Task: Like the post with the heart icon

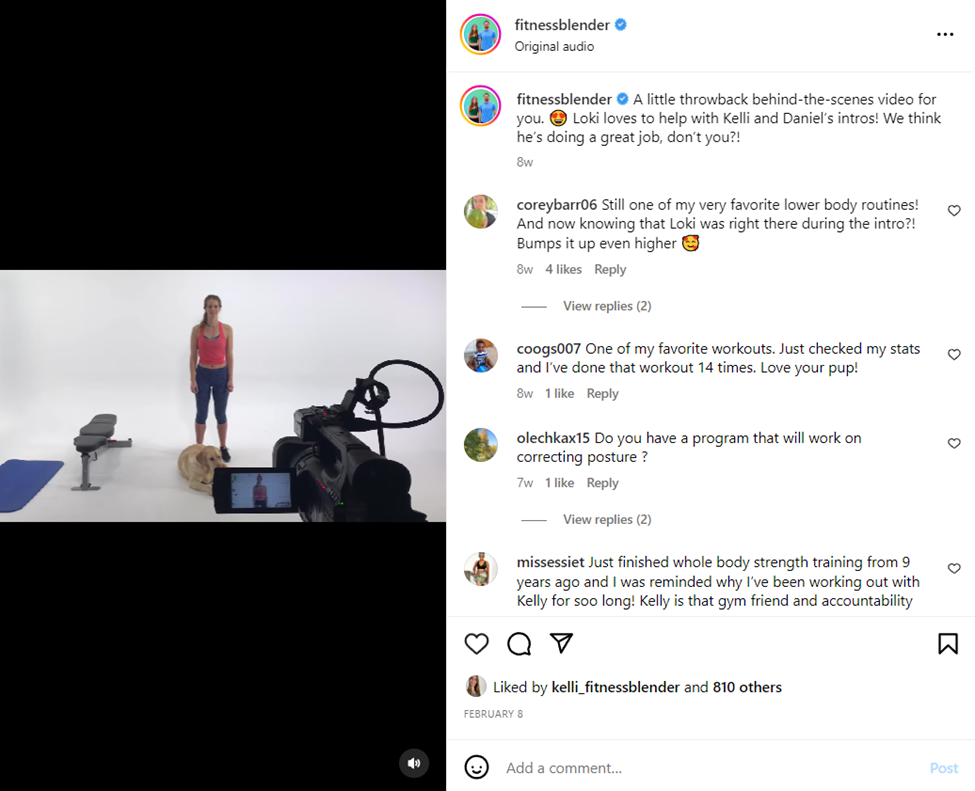Action: coord(477,644)
